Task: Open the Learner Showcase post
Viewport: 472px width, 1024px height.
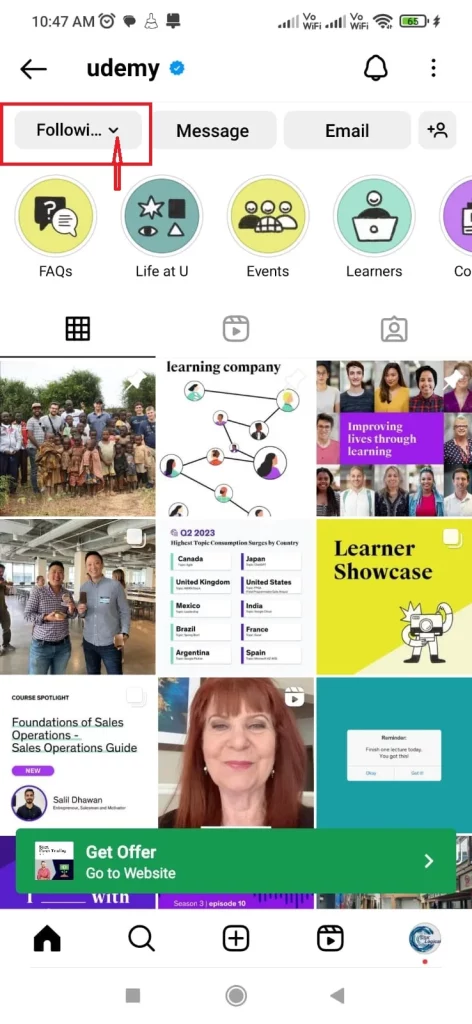Action: [394, 597]
